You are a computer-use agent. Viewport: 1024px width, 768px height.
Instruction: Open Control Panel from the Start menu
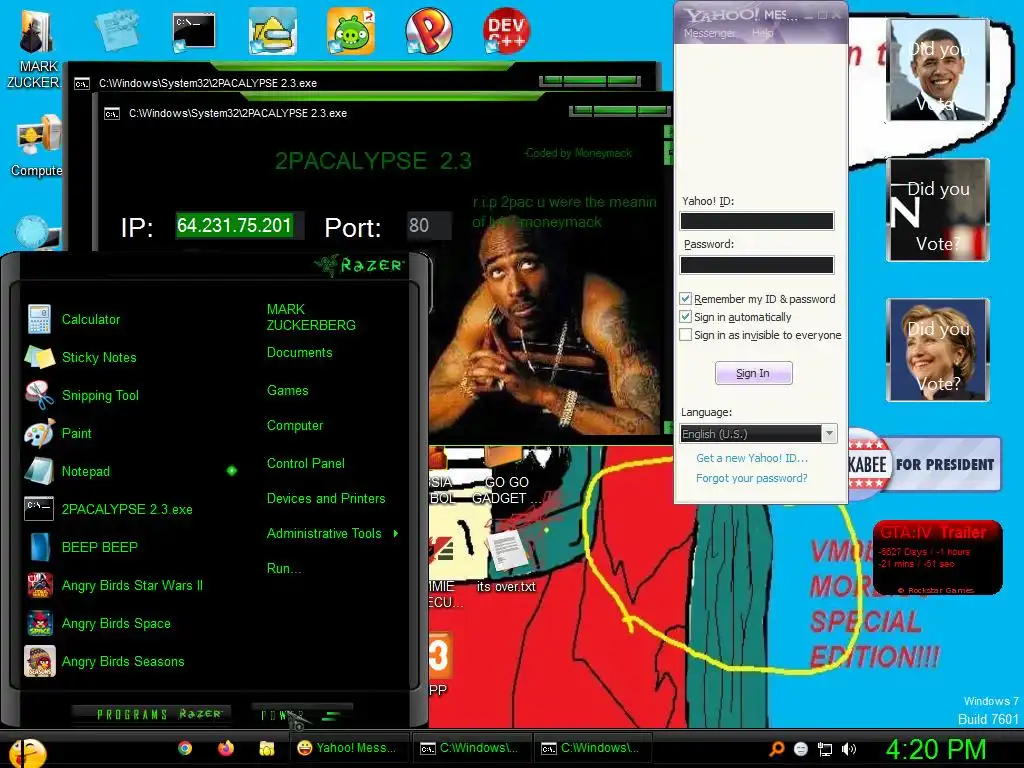coord(306,464)
